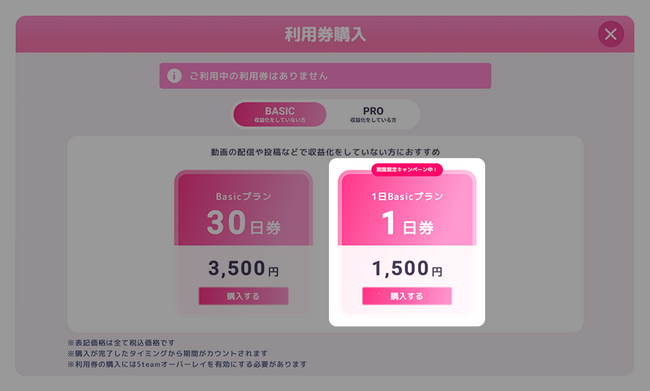Click the note about 期間がカウントされます
The height and width of the screenshot is (391, 650).
pos(167,354)
